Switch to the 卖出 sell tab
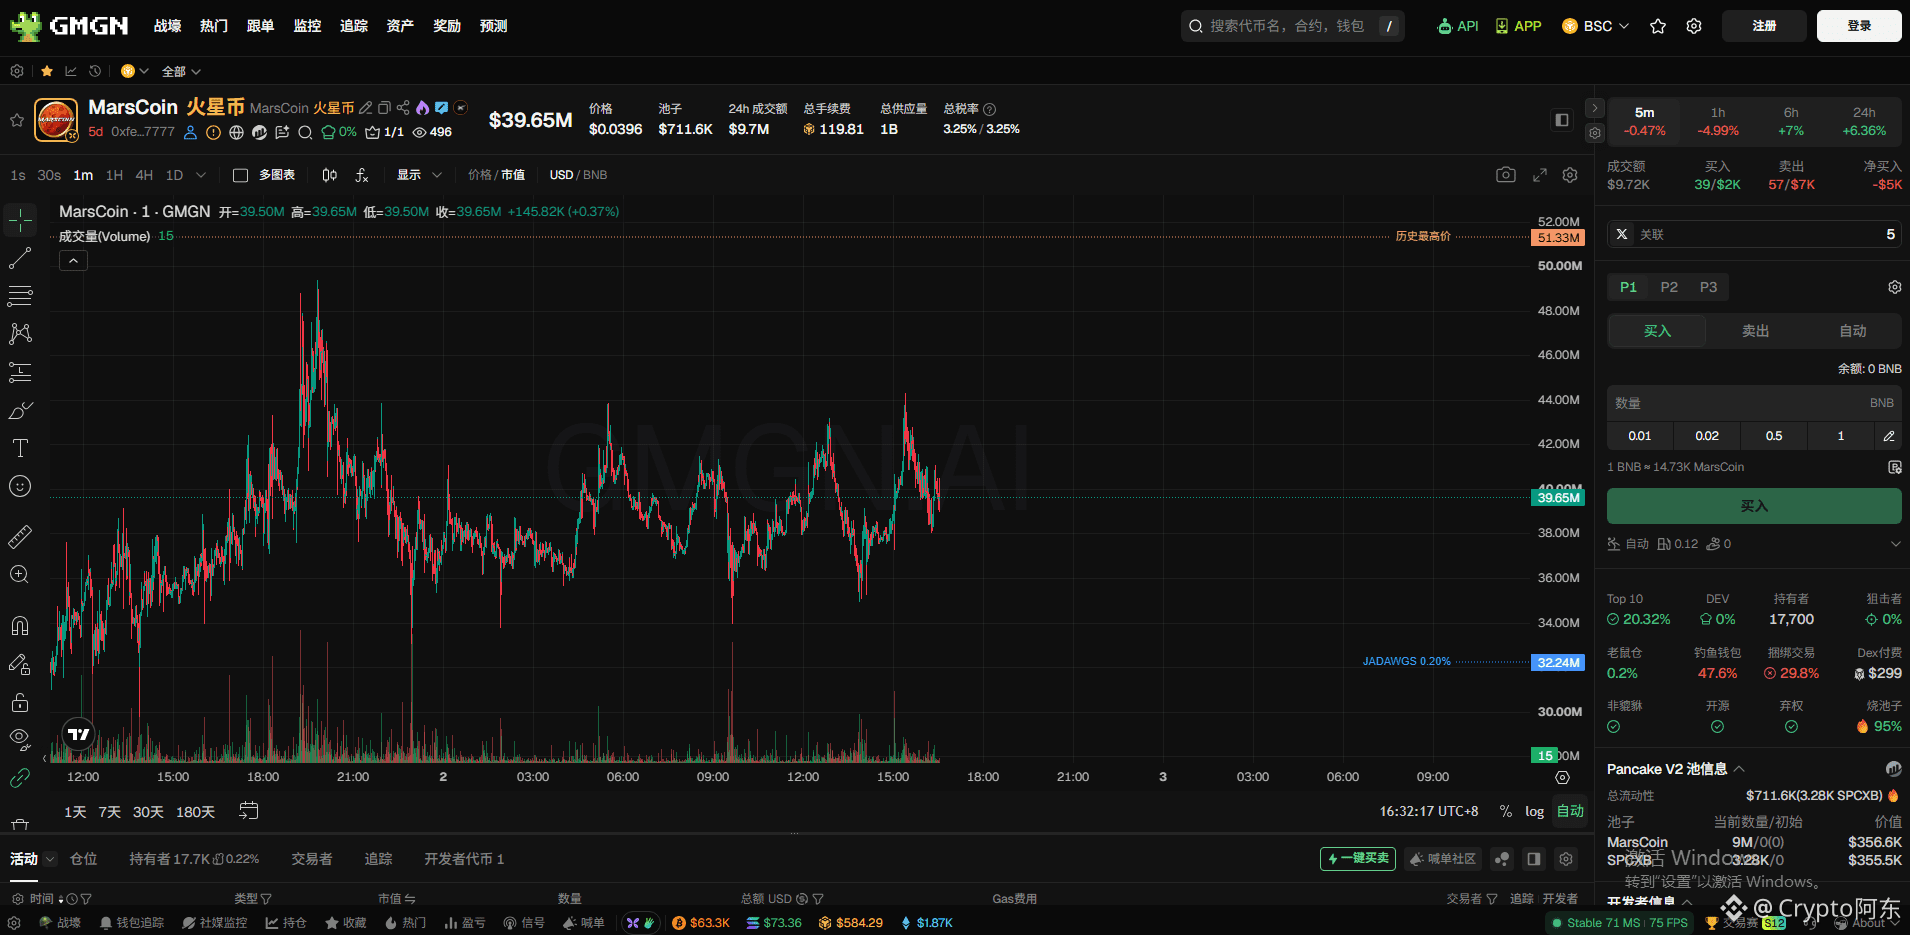Image resolution: width=1910 pixels, height=935 pixels. coord(1755,331)
